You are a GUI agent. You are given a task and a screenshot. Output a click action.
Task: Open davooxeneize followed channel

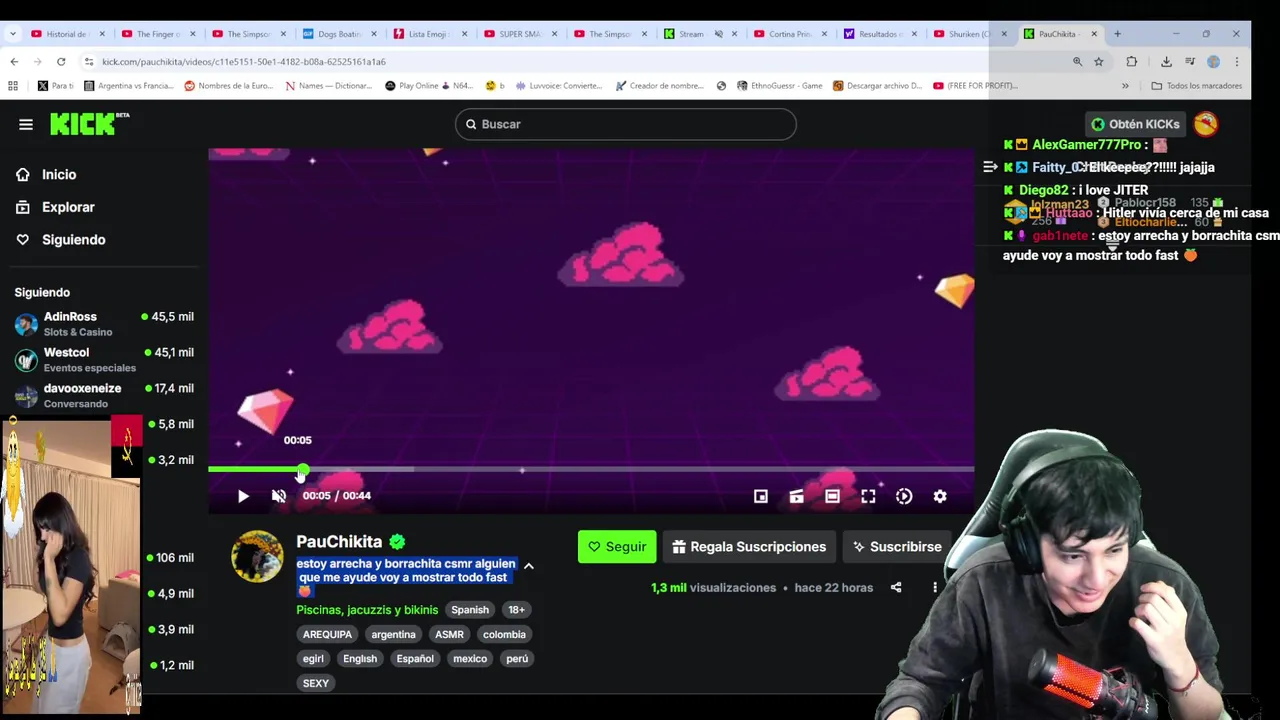(x=104, y=396)
